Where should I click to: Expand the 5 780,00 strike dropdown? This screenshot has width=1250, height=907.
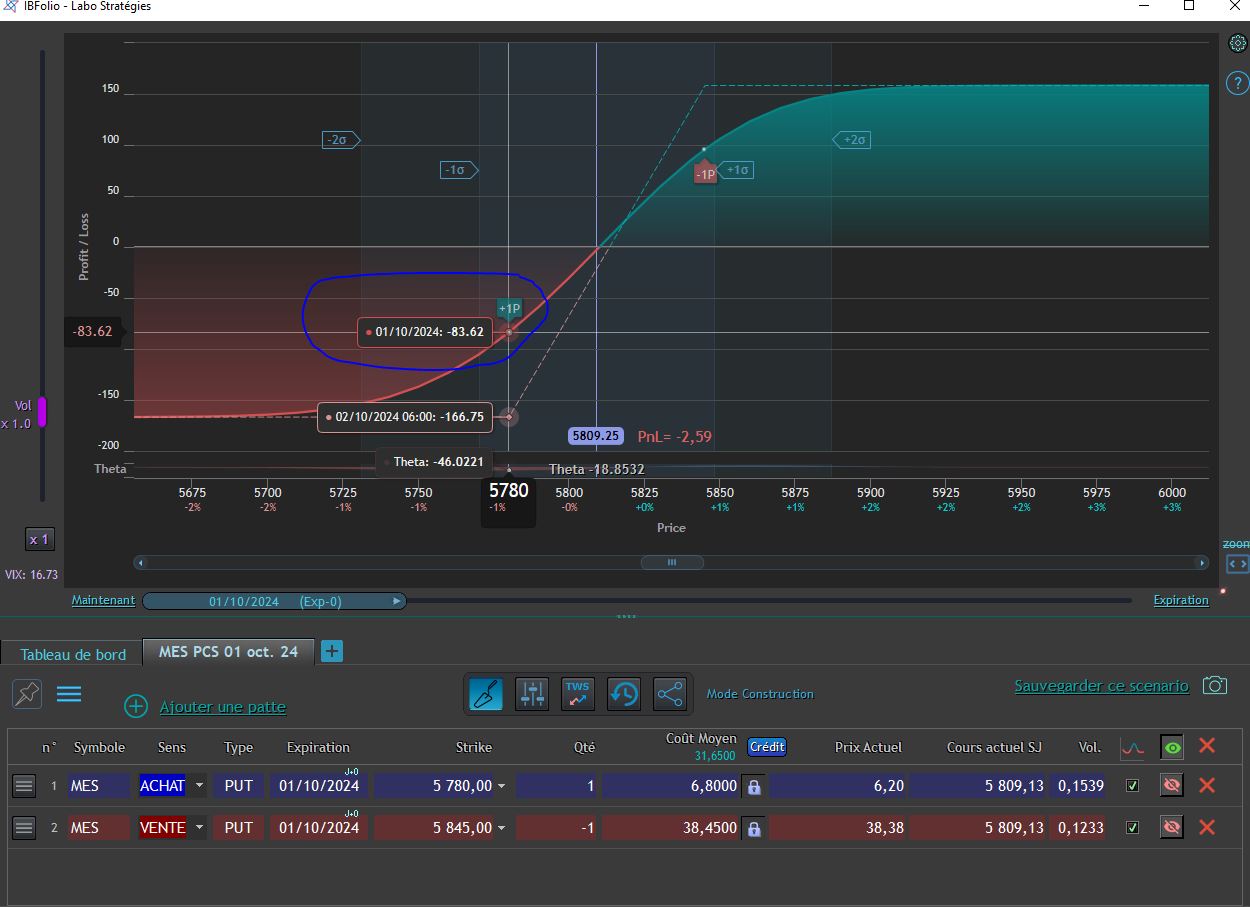coord(501,787)
